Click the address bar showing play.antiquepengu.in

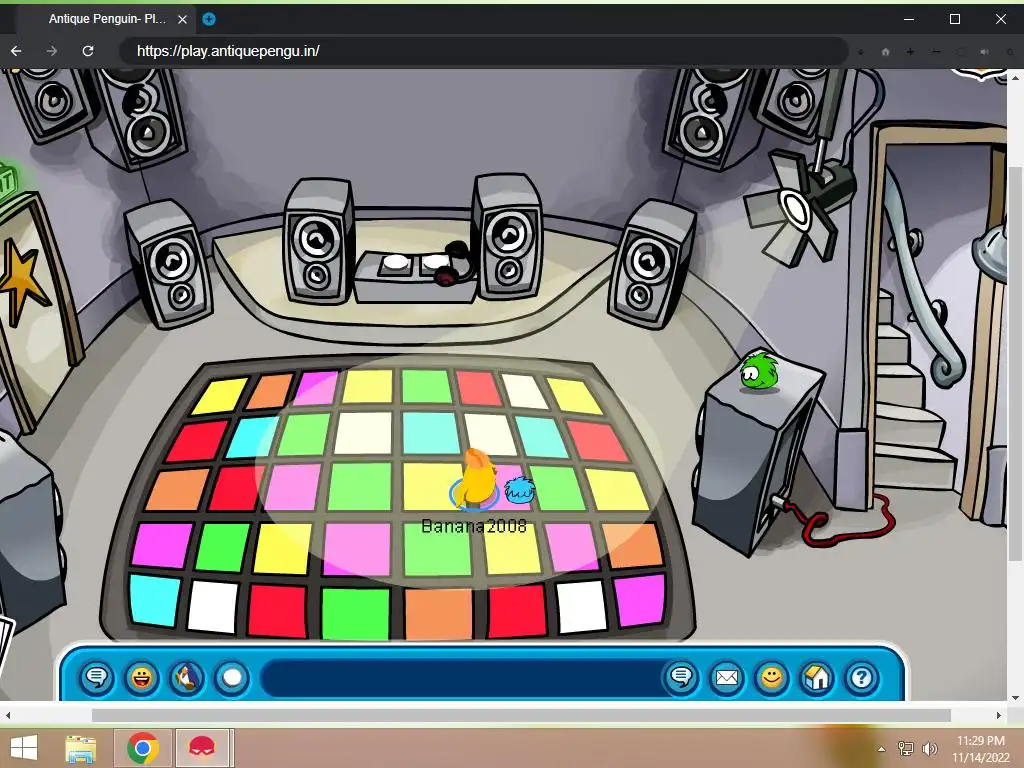(x=483, y=51)
